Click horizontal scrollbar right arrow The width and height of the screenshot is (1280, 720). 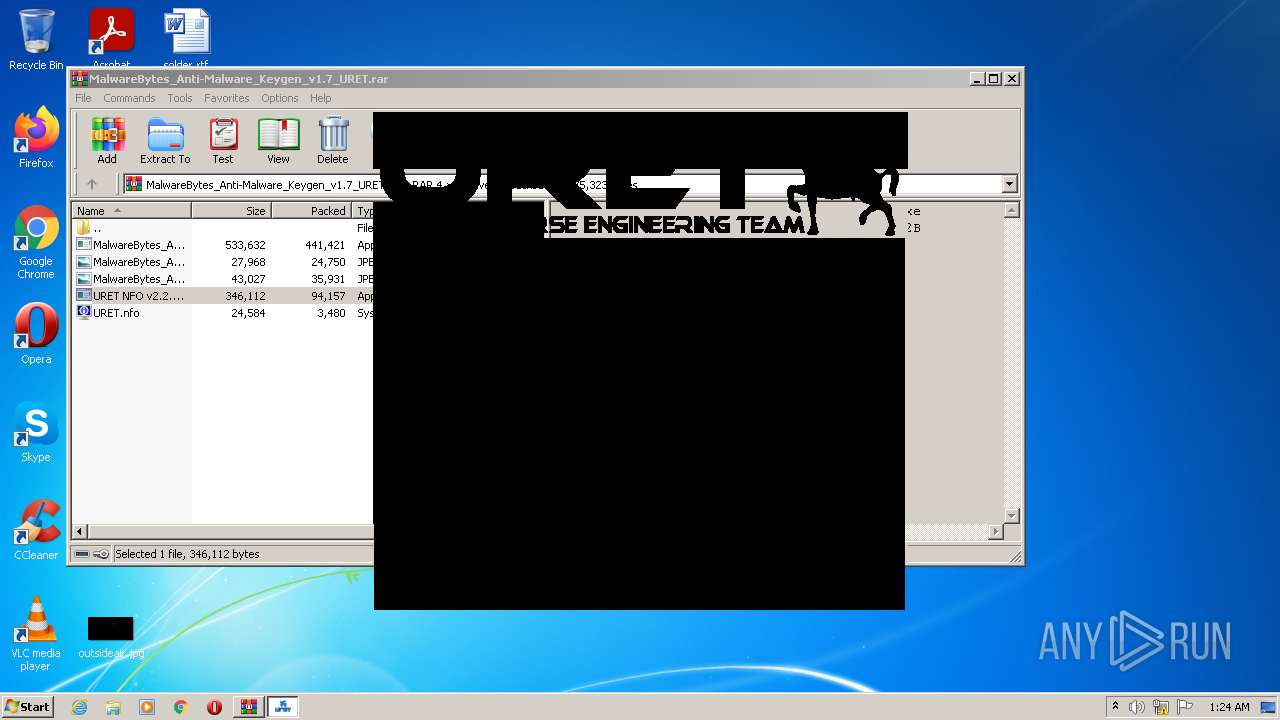pyautogui.click(x=995, y=532)
